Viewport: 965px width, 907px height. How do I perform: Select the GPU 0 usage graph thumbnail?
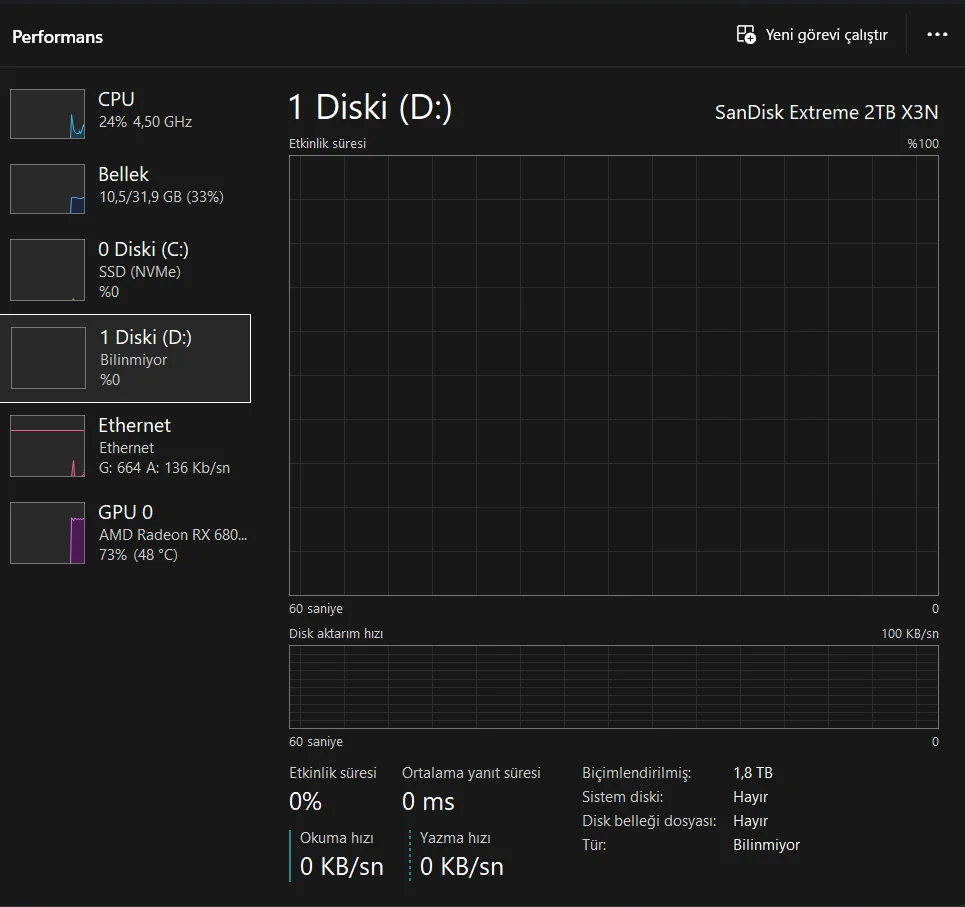pyautogui.click(x=47, y=533)
